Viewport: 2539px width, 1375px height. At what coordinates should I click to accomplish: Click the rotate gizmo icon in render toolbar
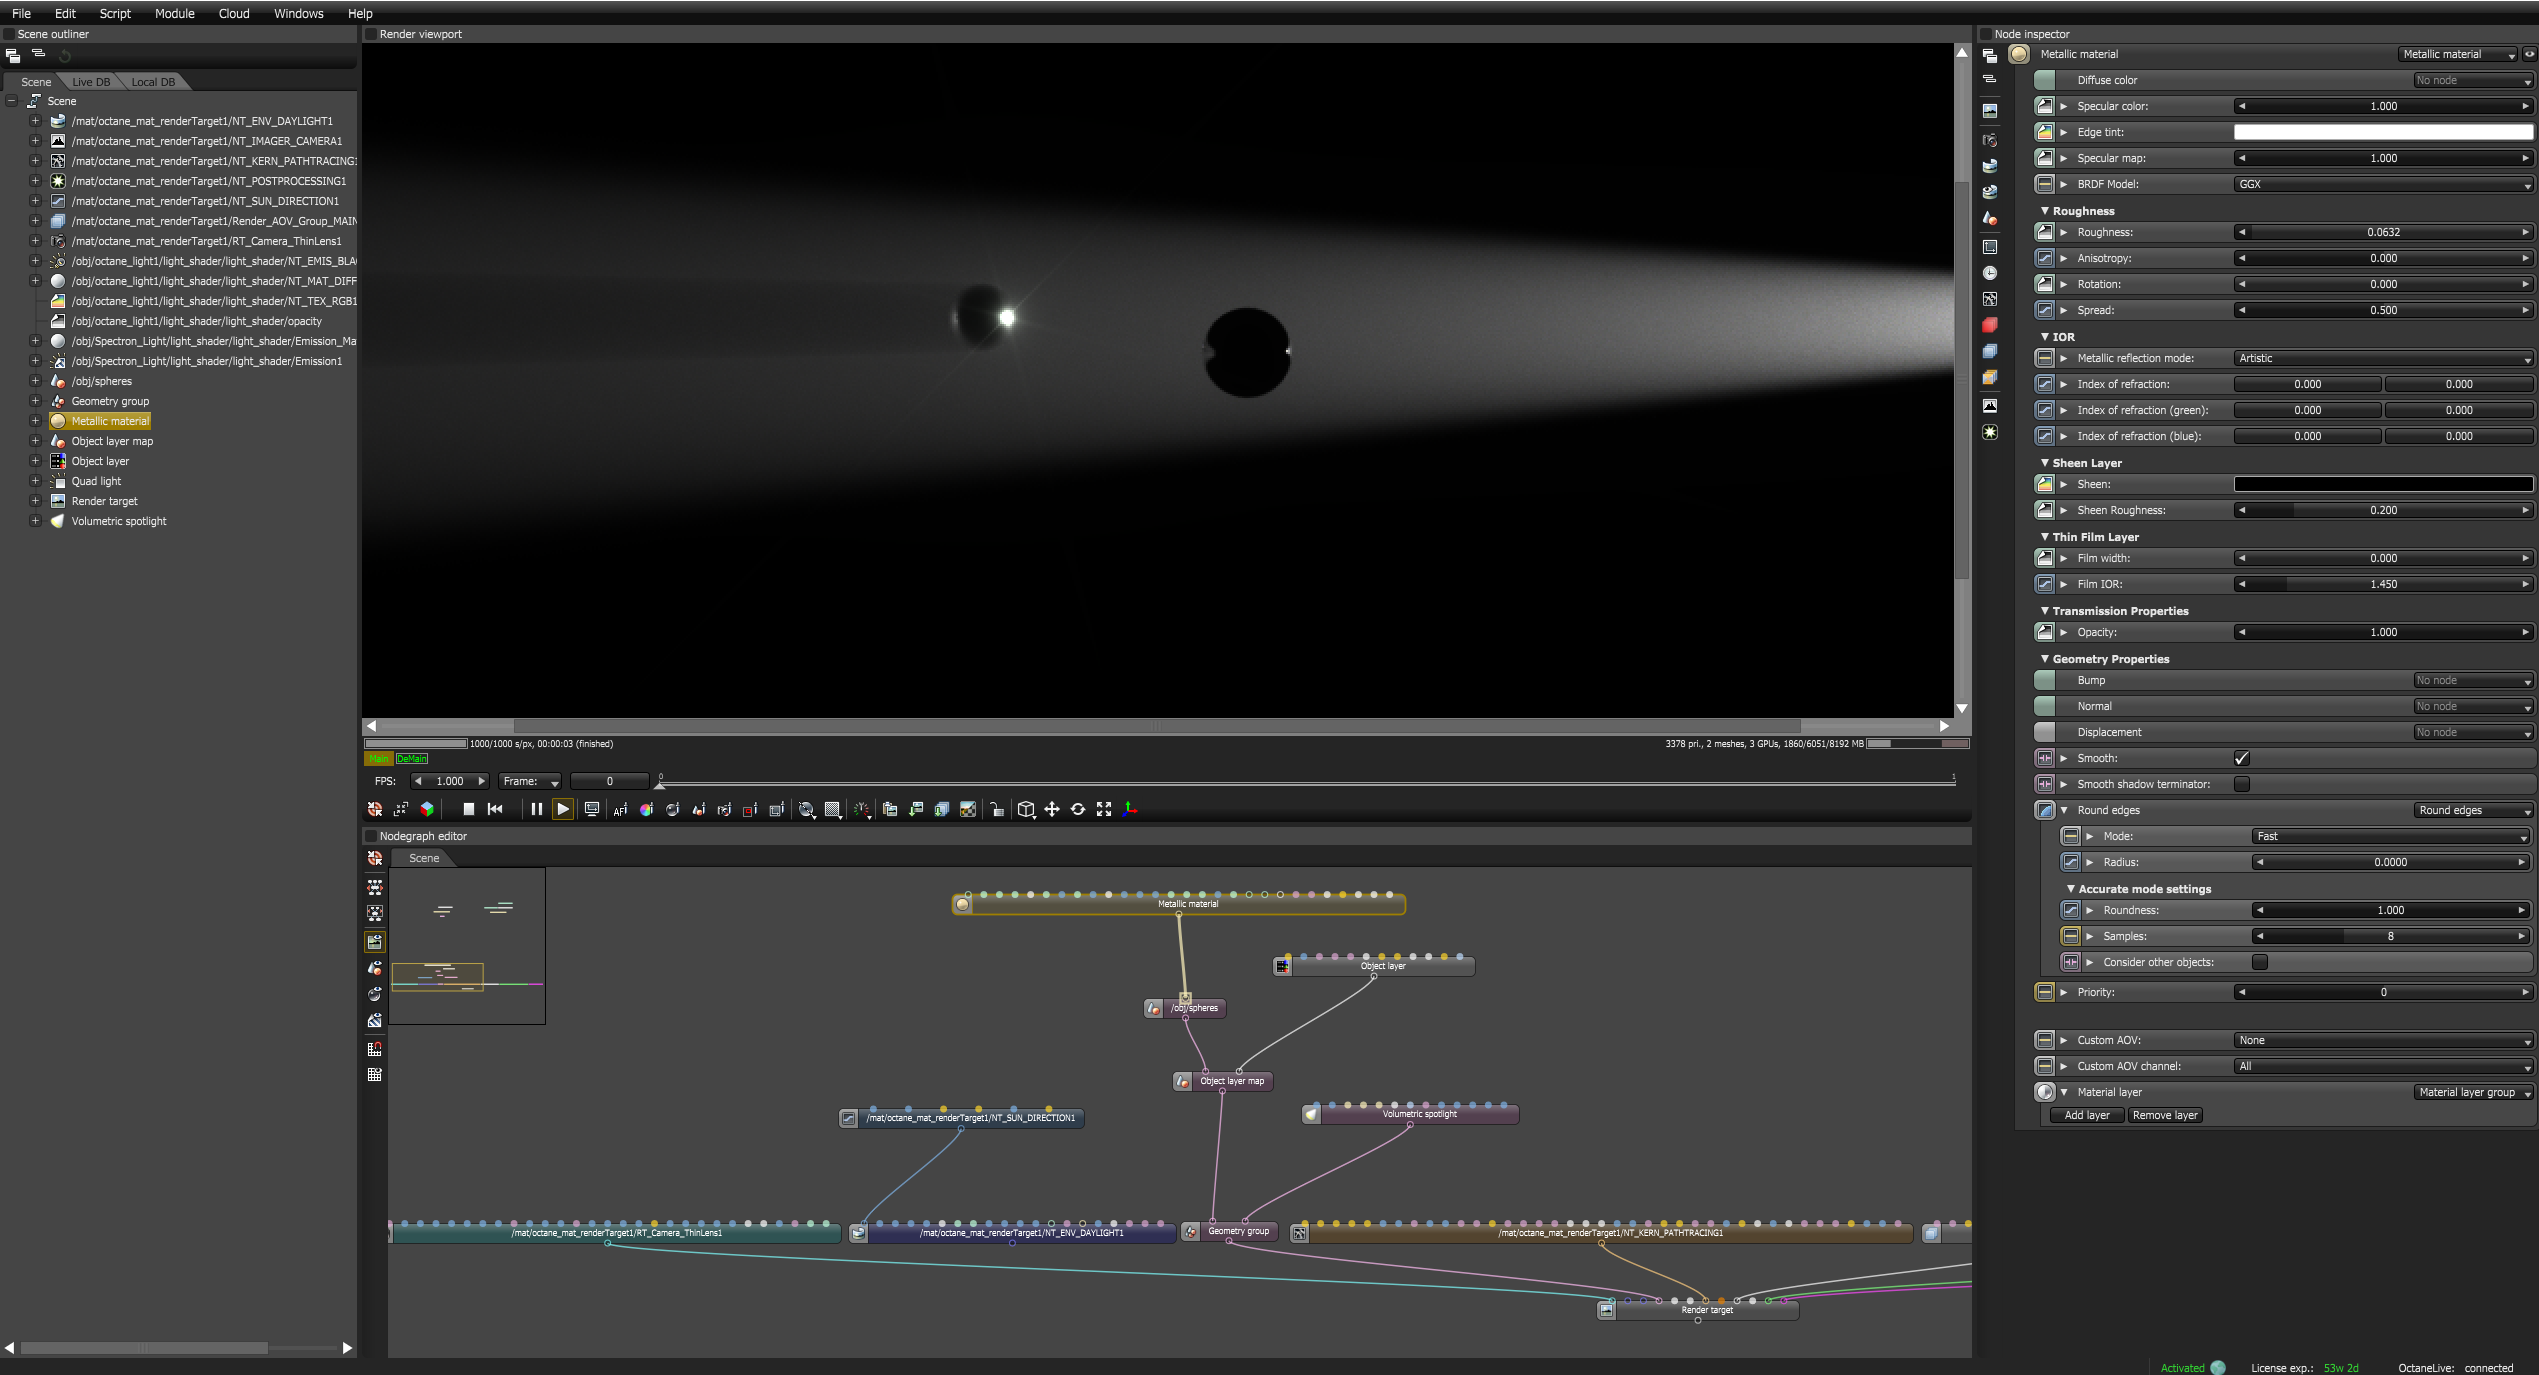[1078, 809]
